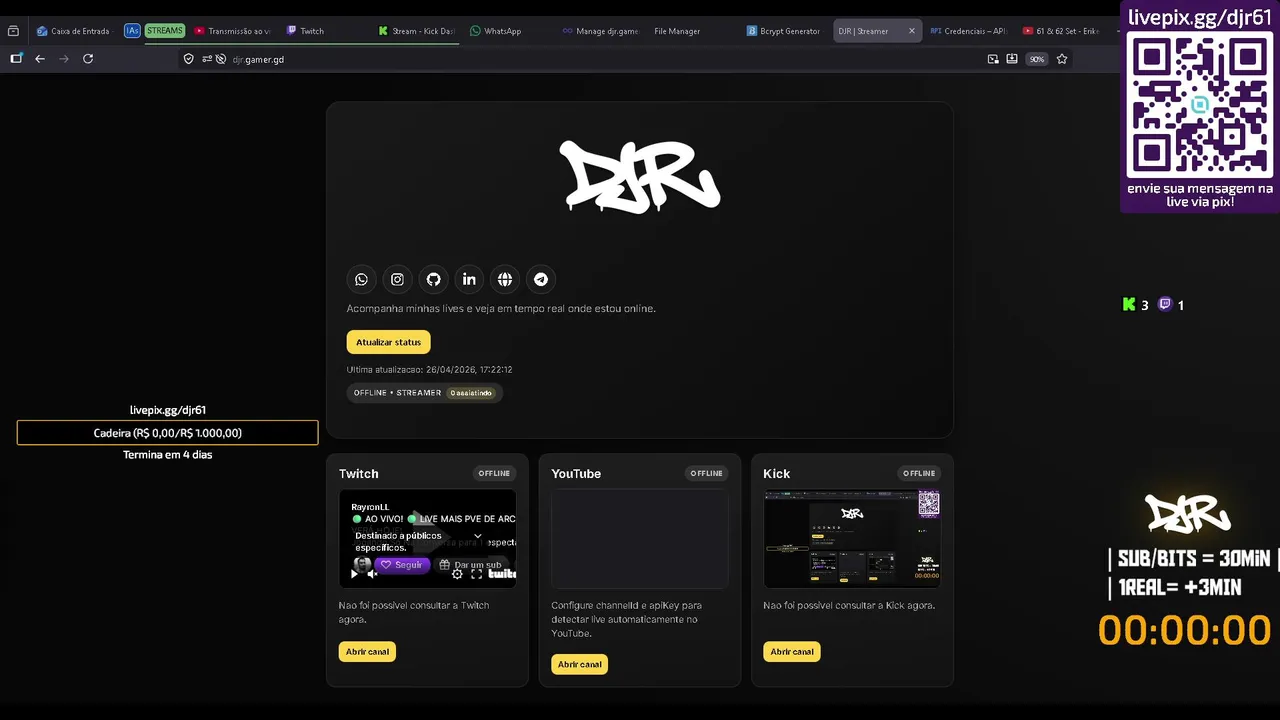Reload the page with refresh icon
The height and width of the screenshot is (720, 1280).
(x=88, y=59)
